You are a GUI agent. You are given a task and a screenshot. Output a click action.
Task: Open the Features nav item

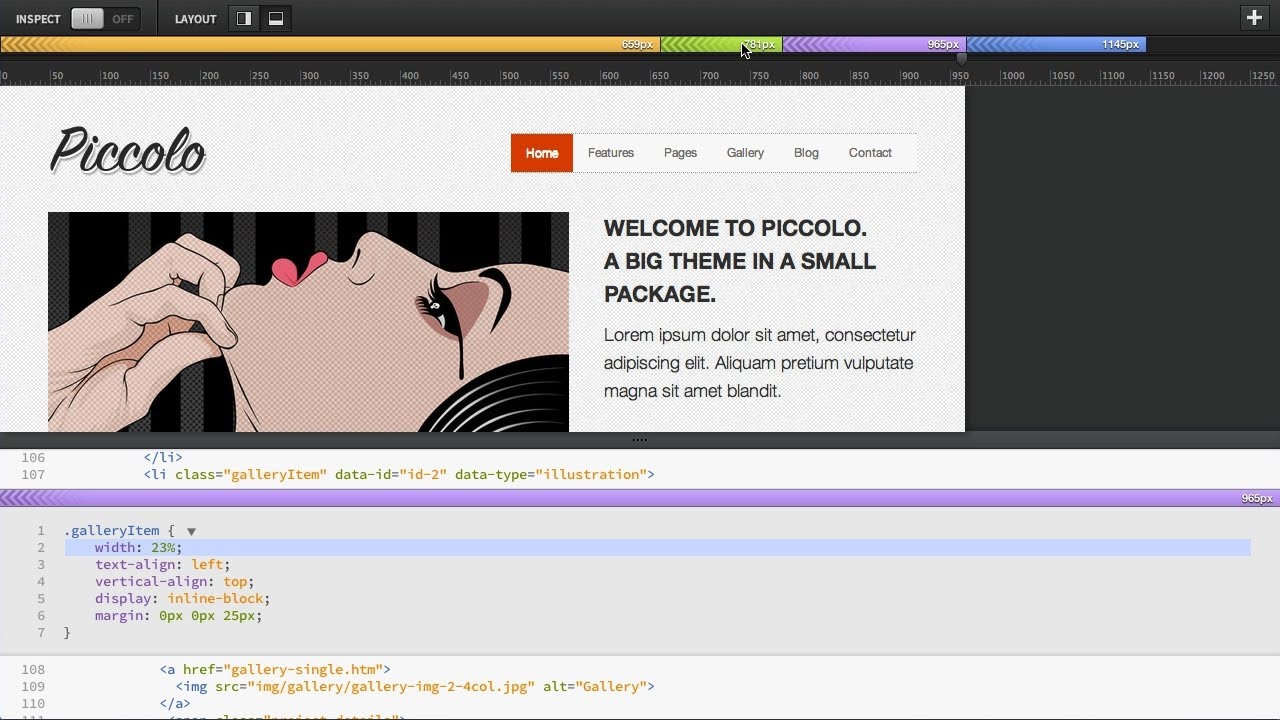611,153
